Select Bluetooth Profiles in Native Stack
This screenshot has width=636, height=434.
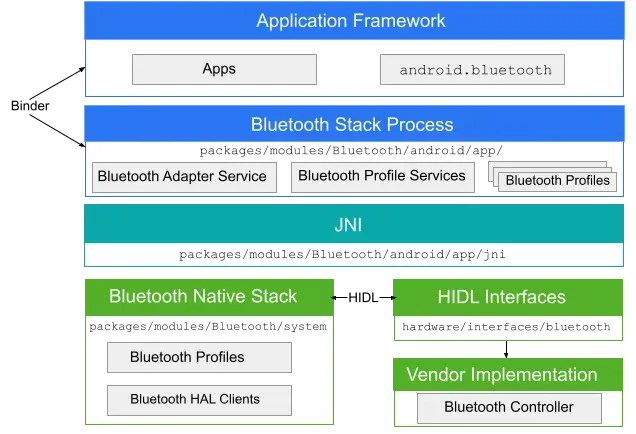pos(199,357)
